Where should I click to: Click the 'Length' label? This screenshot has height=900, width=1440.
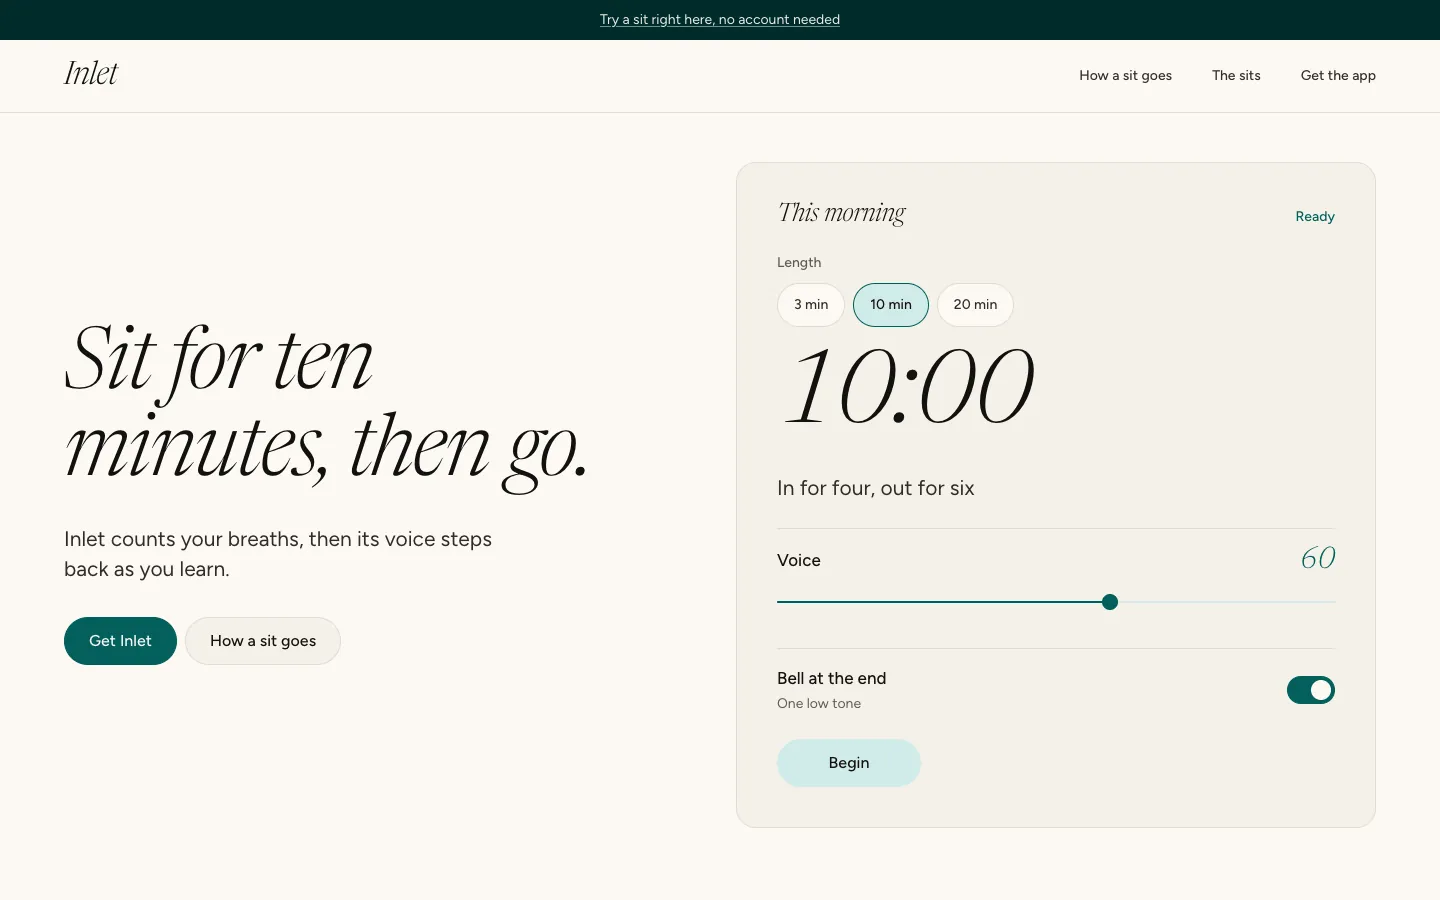coord(799,263)
